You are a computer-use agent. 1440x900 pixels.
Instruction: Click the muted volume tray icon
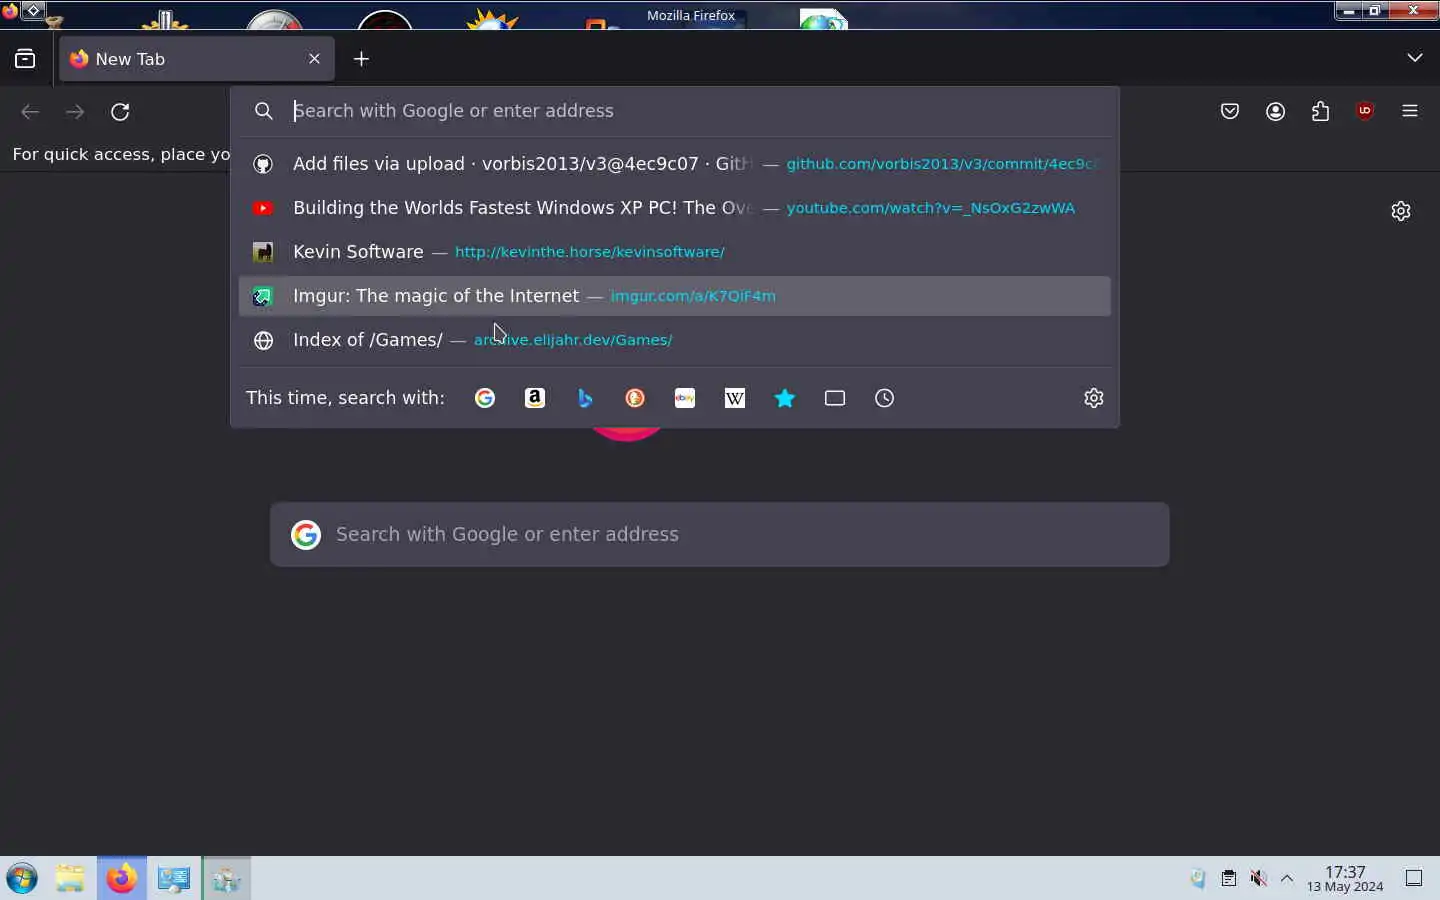click(x=1259, y=879)
